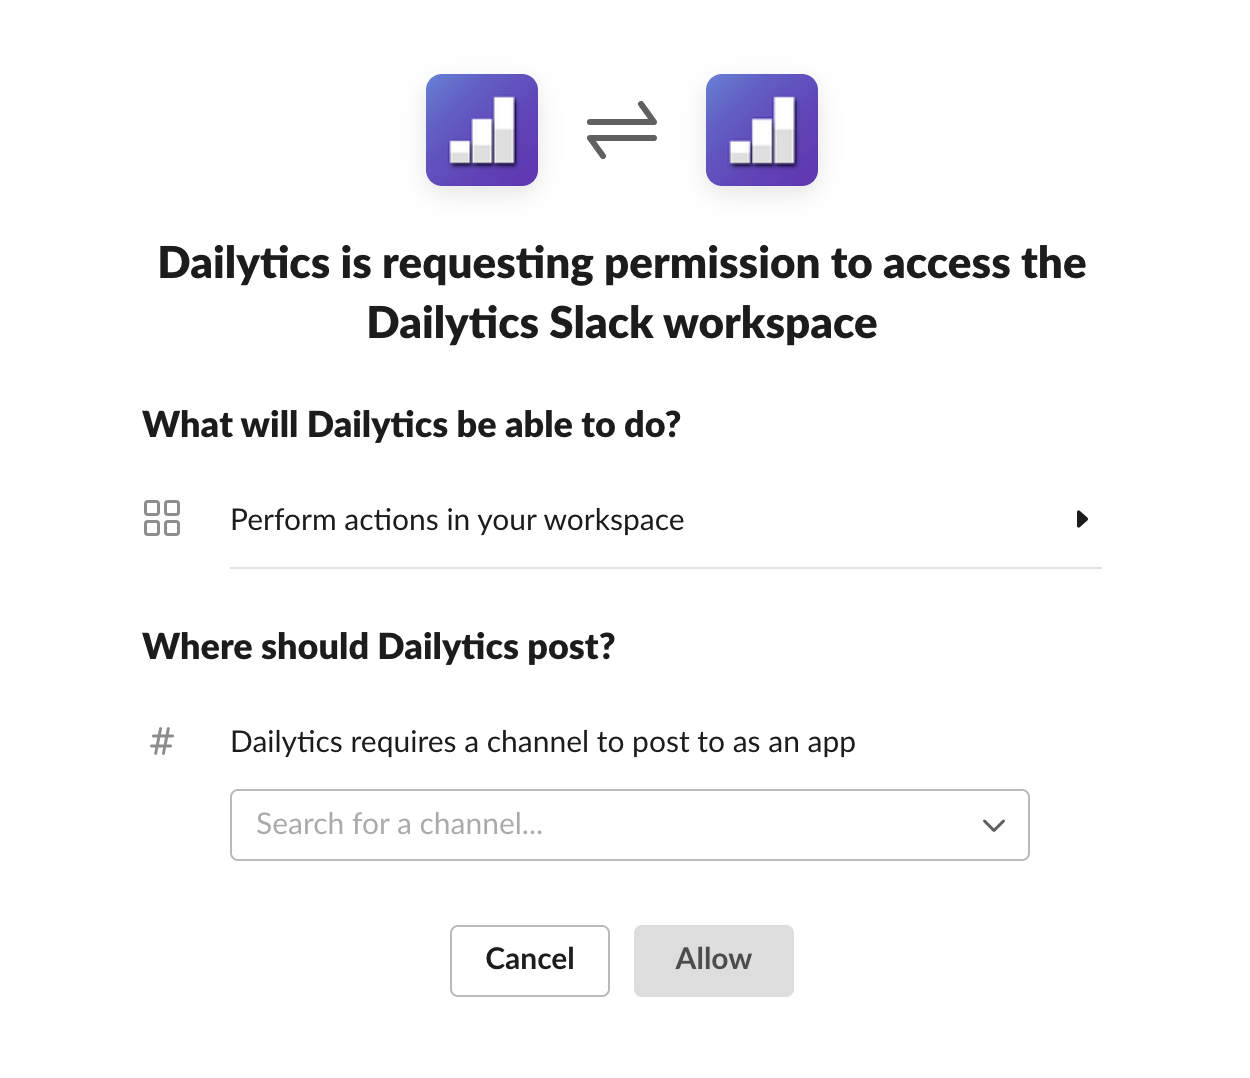Viewport: 1250px width, 1078px height.
Task: Focus the "Search for a channel..." field
Action: coord(600,825)
